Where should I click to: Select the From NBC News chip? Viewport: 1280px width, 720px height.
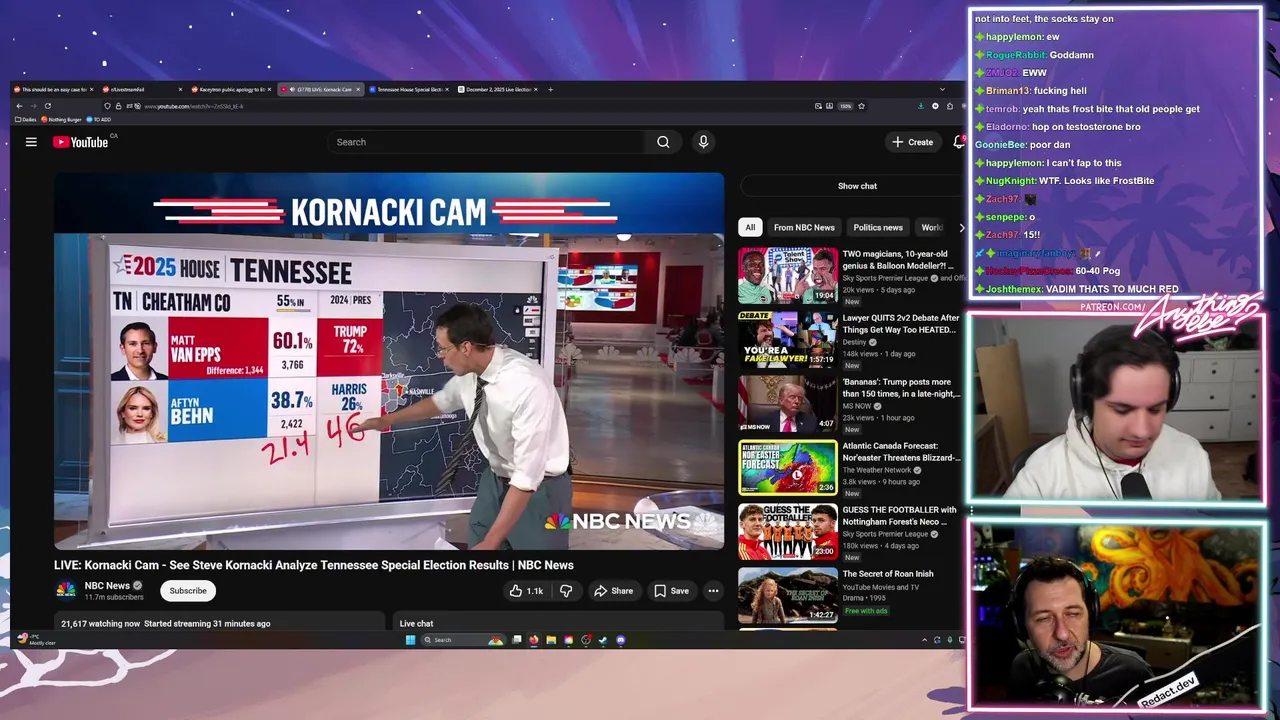(804, 227)
